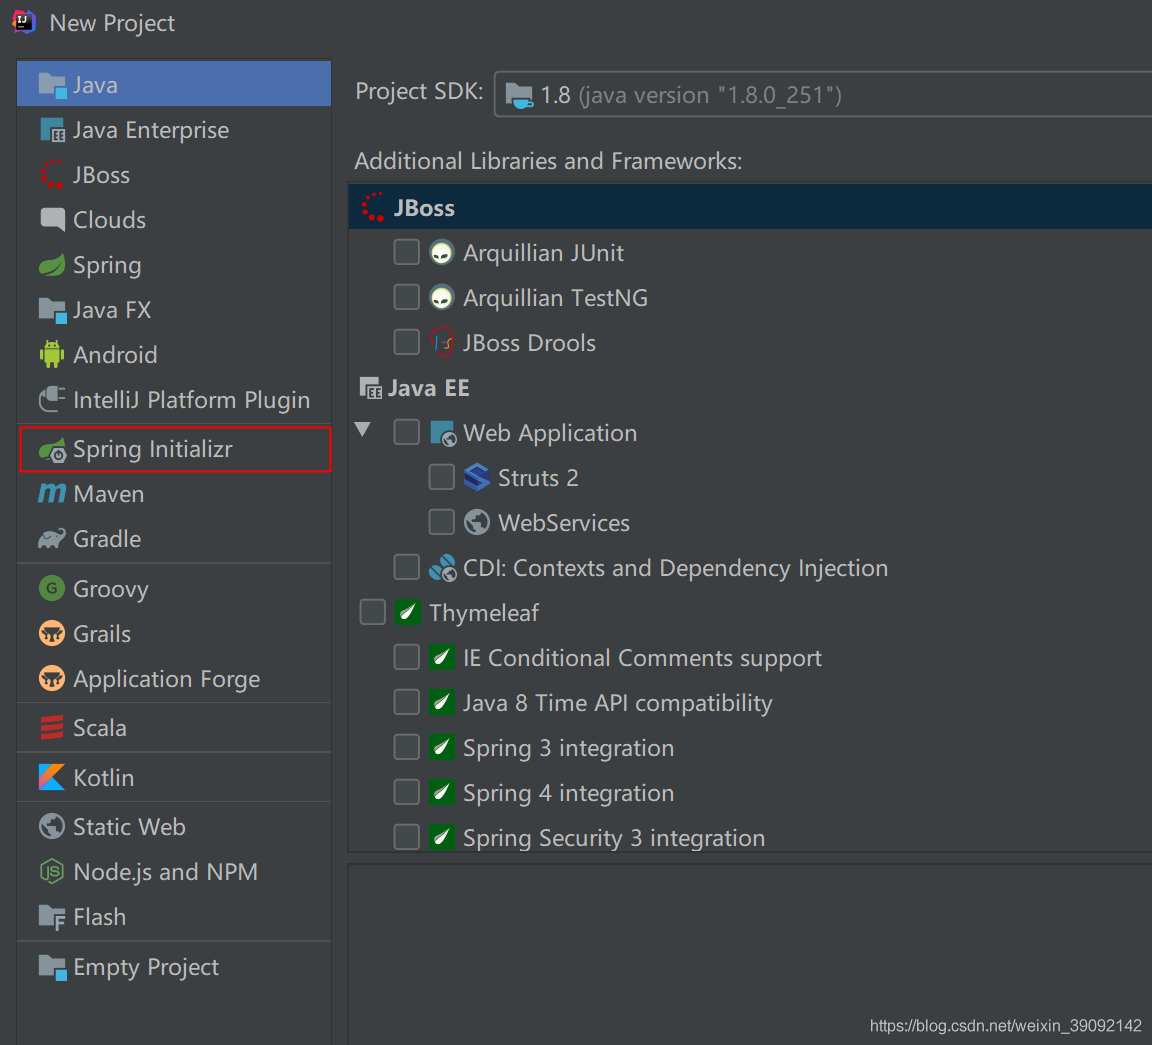
Task: Click the JBoss framework group header
Action: pyautogui.click(x=425, y=207)
